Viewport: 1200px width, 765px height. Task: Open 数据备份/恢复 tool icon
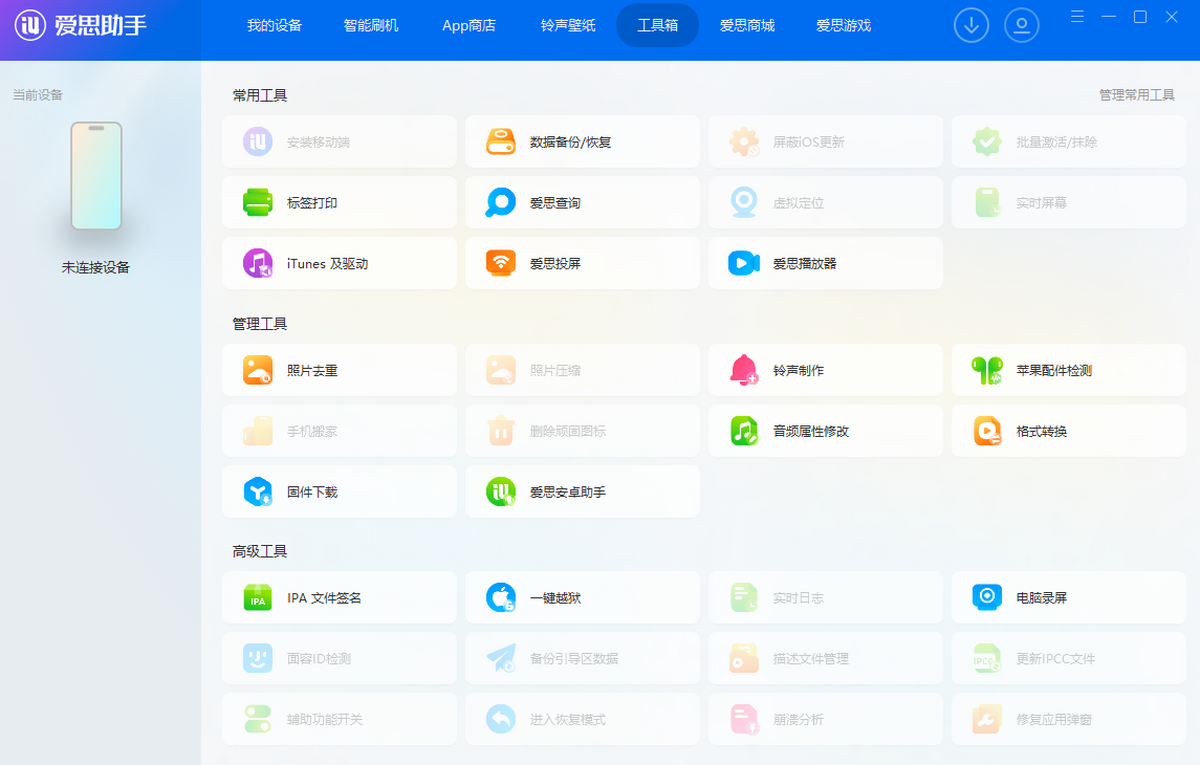click(501, 141)
